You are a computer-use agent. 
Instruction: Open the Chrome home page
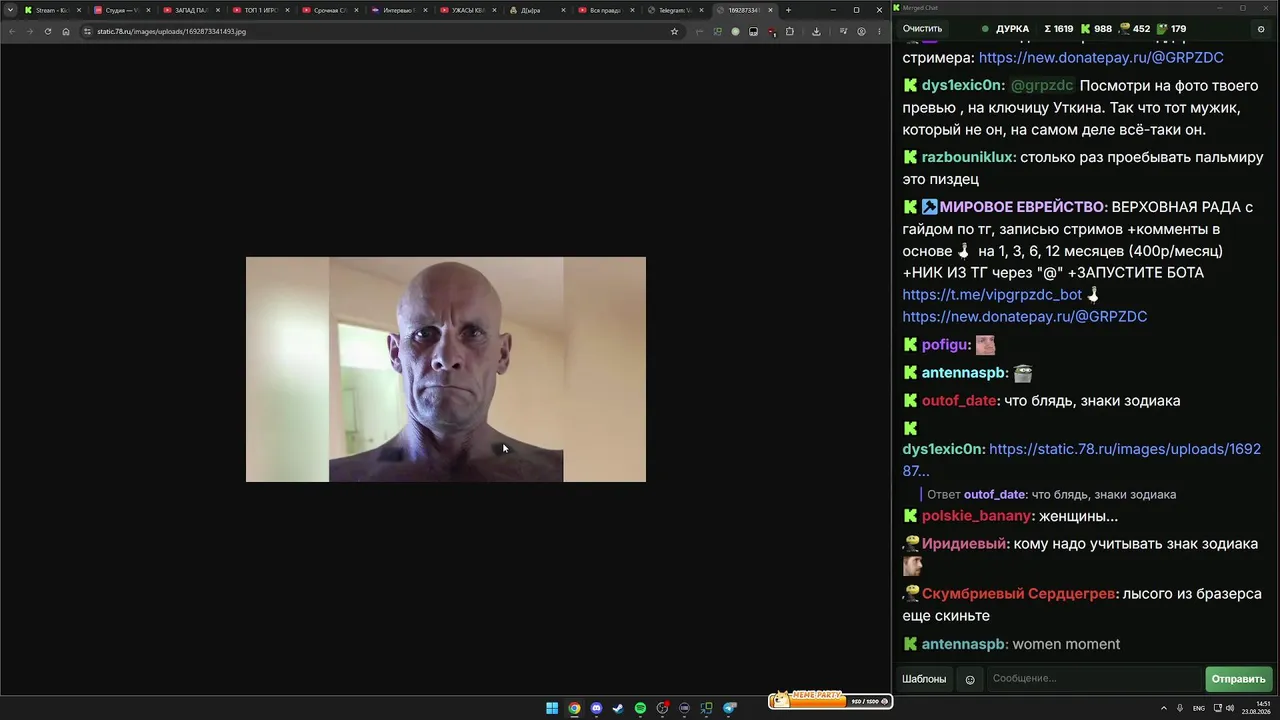pos(66,31)
